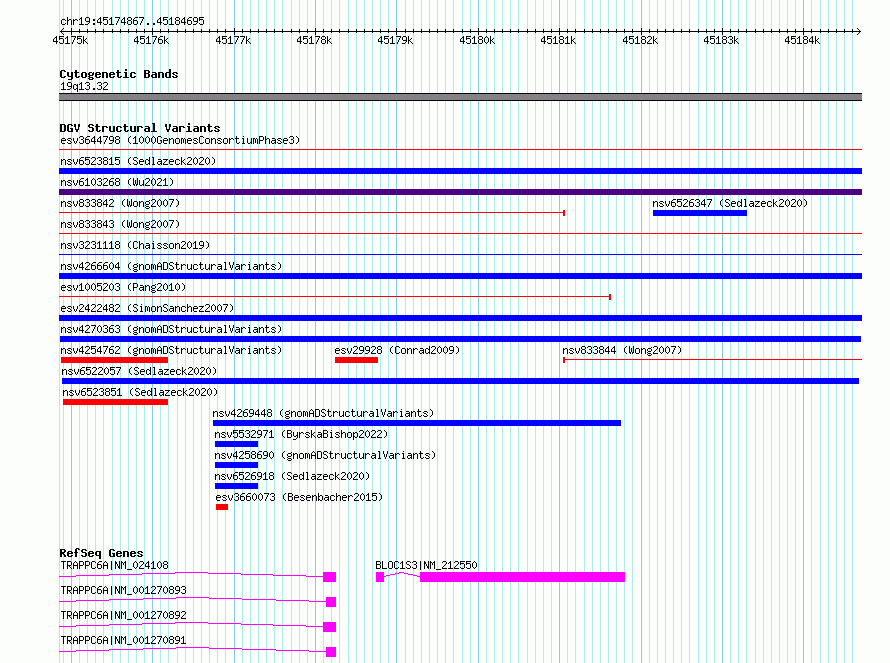Select the 19q13.32 band label
Viewport: 890px width, 663px height.
(84, 86)
